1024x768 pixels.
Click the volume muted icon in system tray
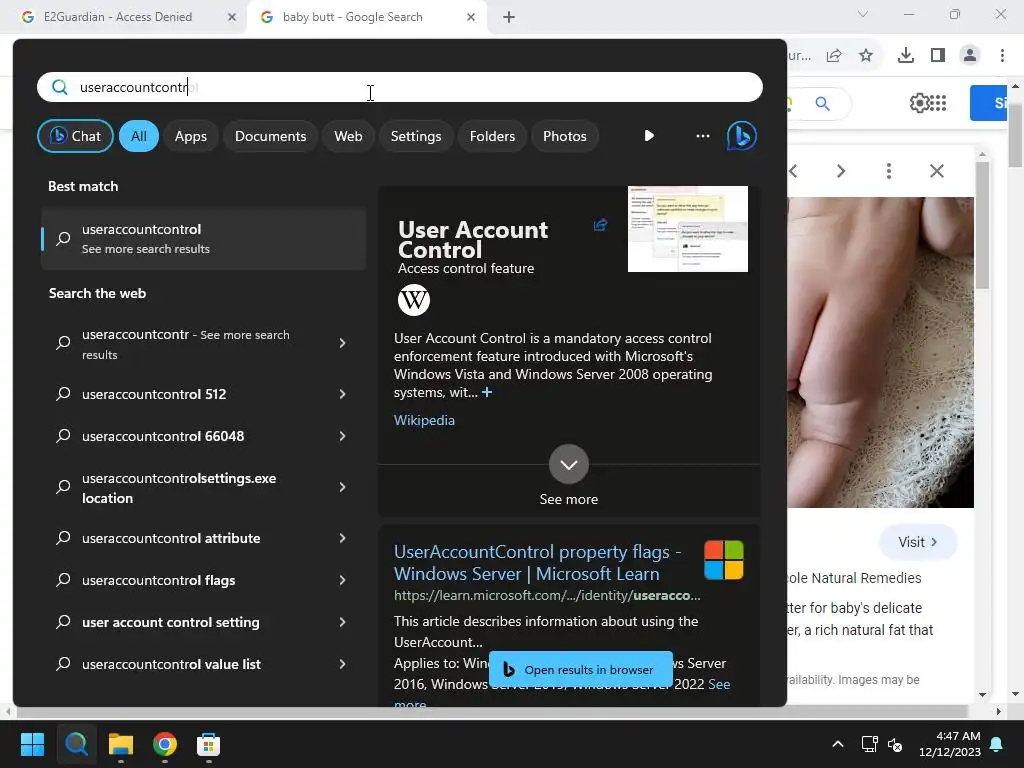(895, 744)
